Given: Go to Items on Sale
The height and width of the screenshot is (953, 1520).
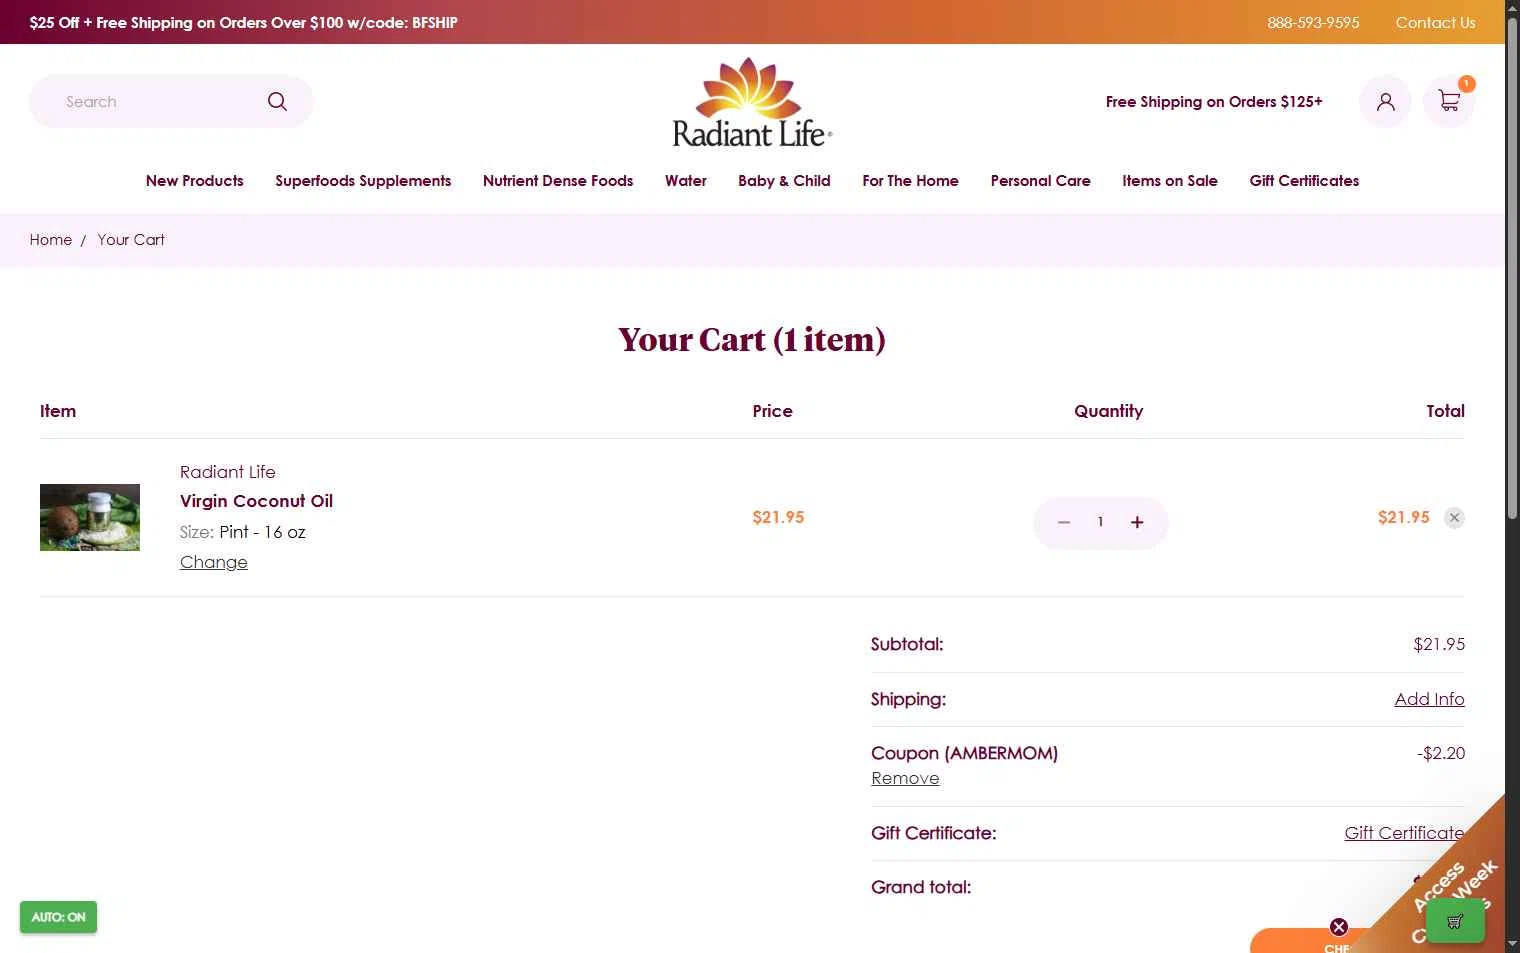Looking at the screenshot, I should (x=1170, y=181).
